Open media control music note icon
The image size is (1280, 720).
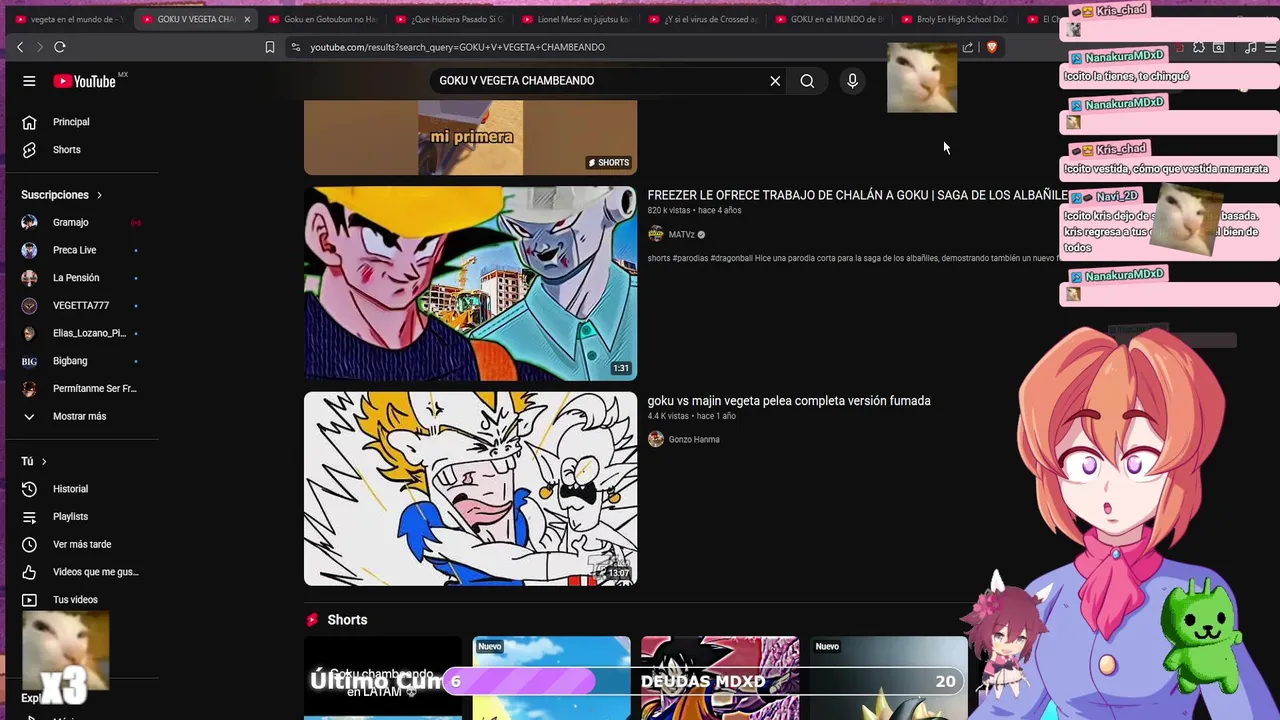pyautogui.click(x=1250, y=47)
